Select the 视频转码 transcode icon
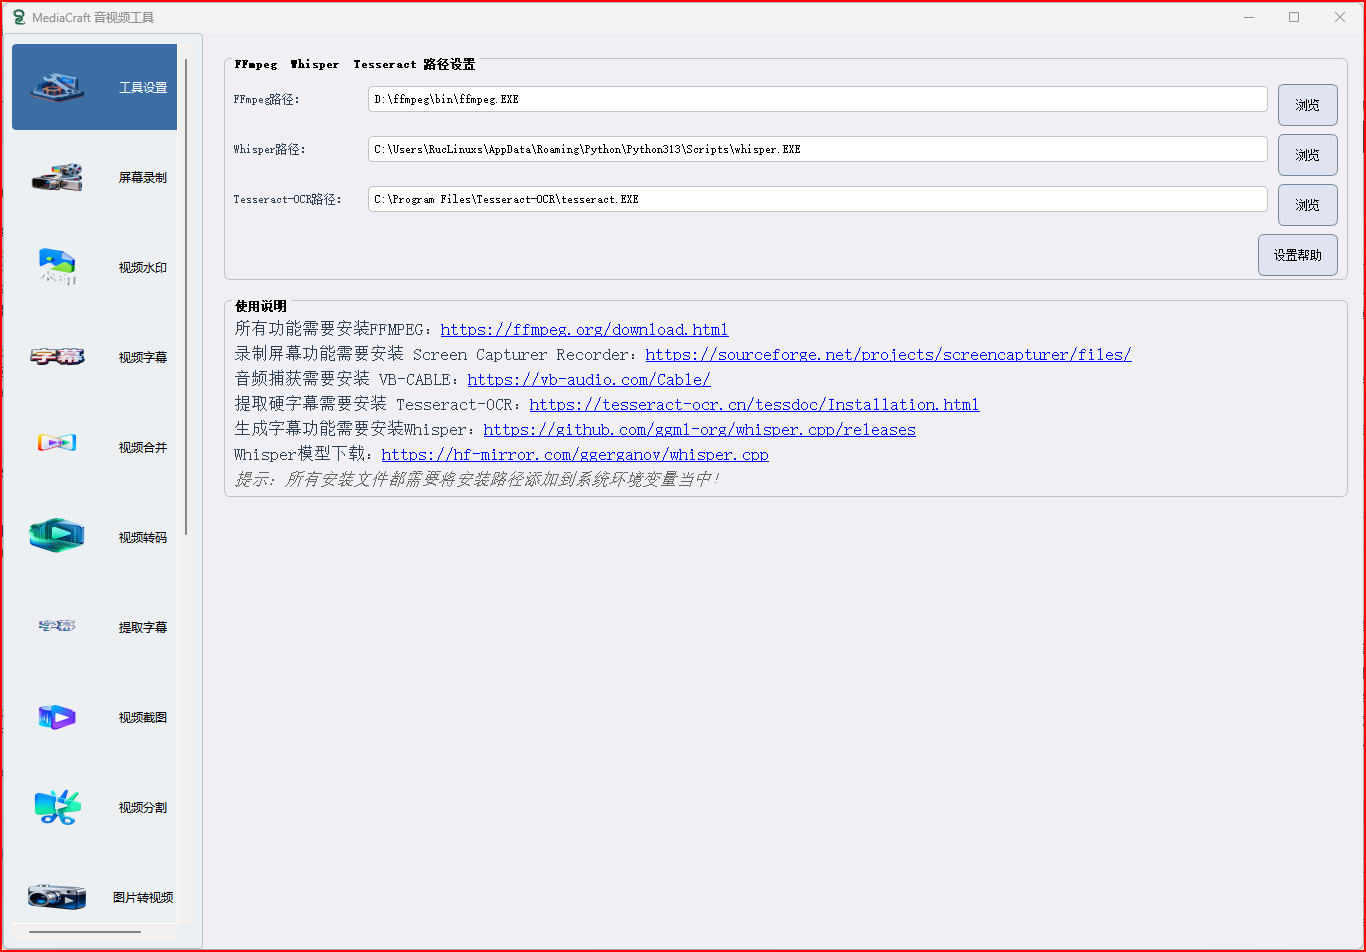The image size is (1366, 952). 58,535
